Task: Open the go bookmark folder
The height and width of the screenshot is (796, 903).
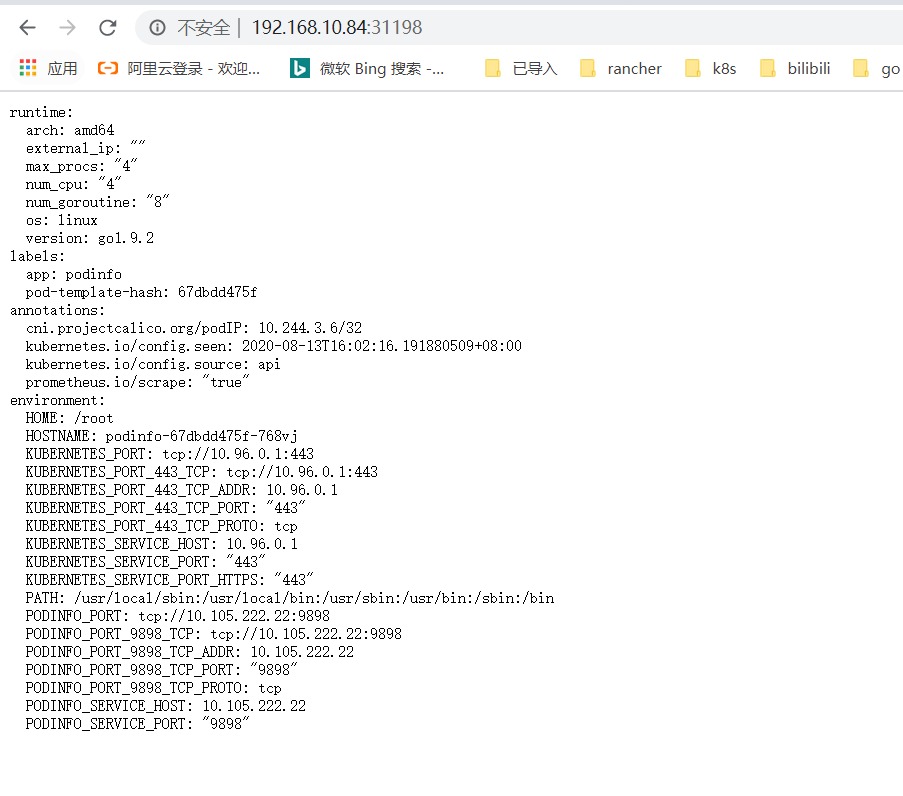Action: 876,68
